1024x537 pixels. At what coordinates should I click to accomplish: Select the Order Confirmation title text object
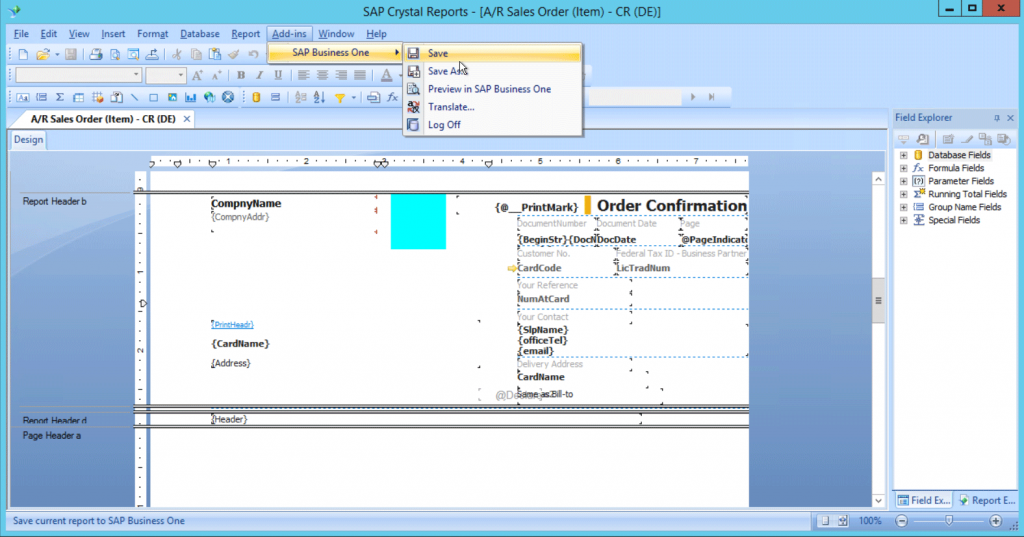(x=671, y=206)
